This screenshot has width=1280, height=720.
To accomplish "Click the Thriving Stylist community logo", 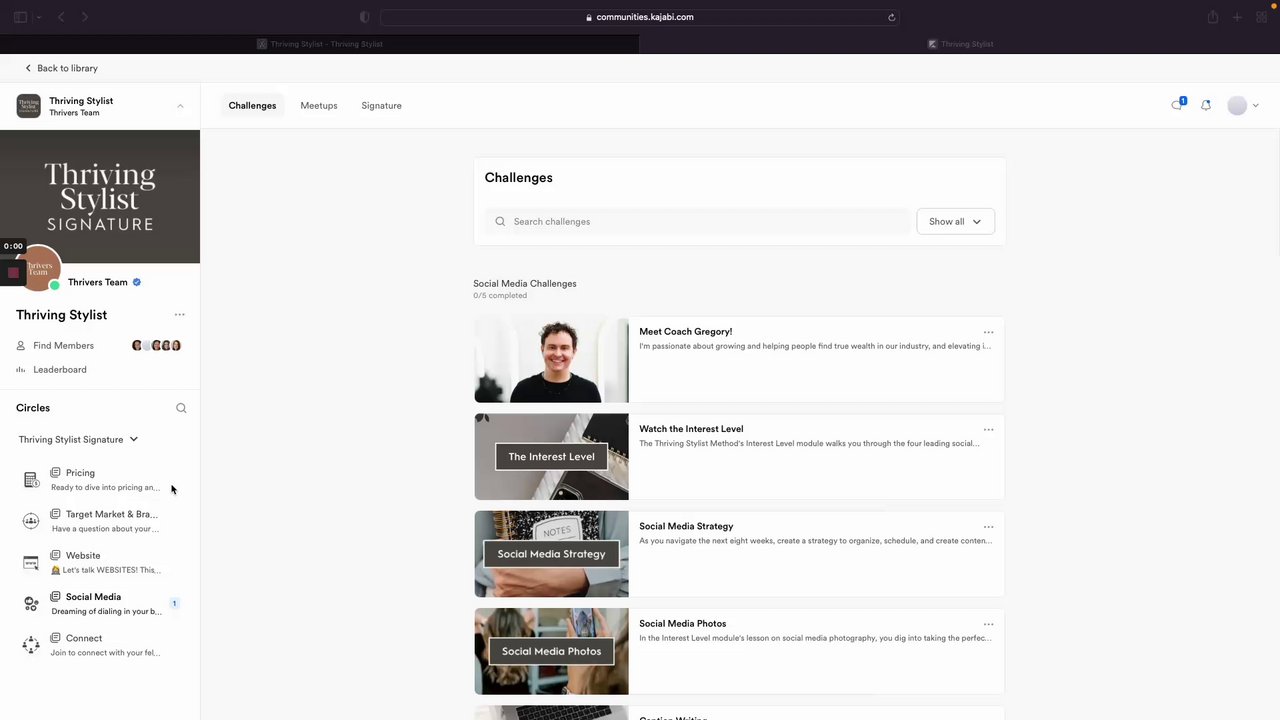I will click(x=28, y=106).
